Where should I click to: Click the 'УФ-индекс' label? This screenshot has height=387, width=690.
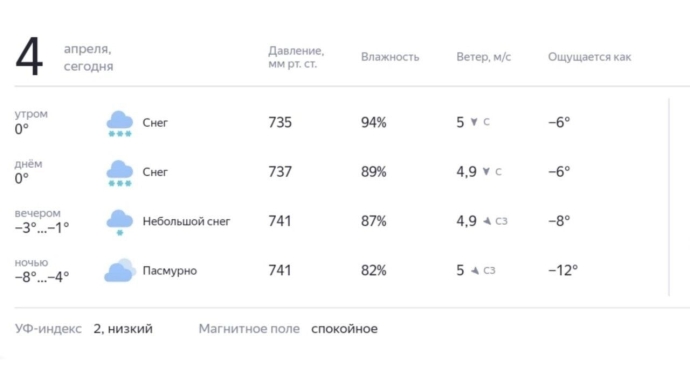click(48, 328)
